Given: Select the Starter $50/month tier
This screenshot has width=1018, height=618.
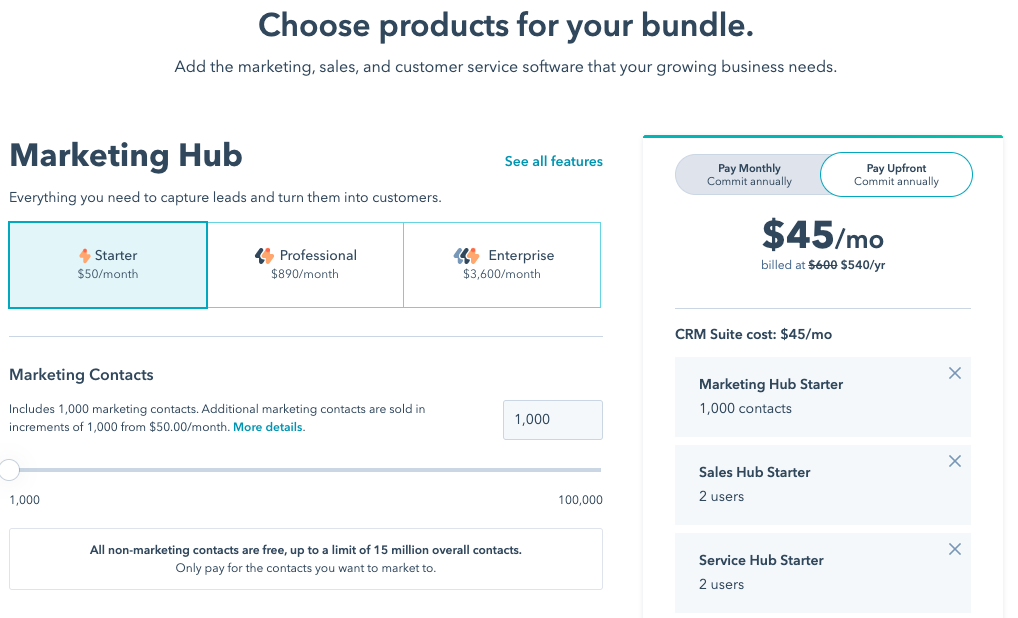Looking at the screenshot, I should pos(107,264).
